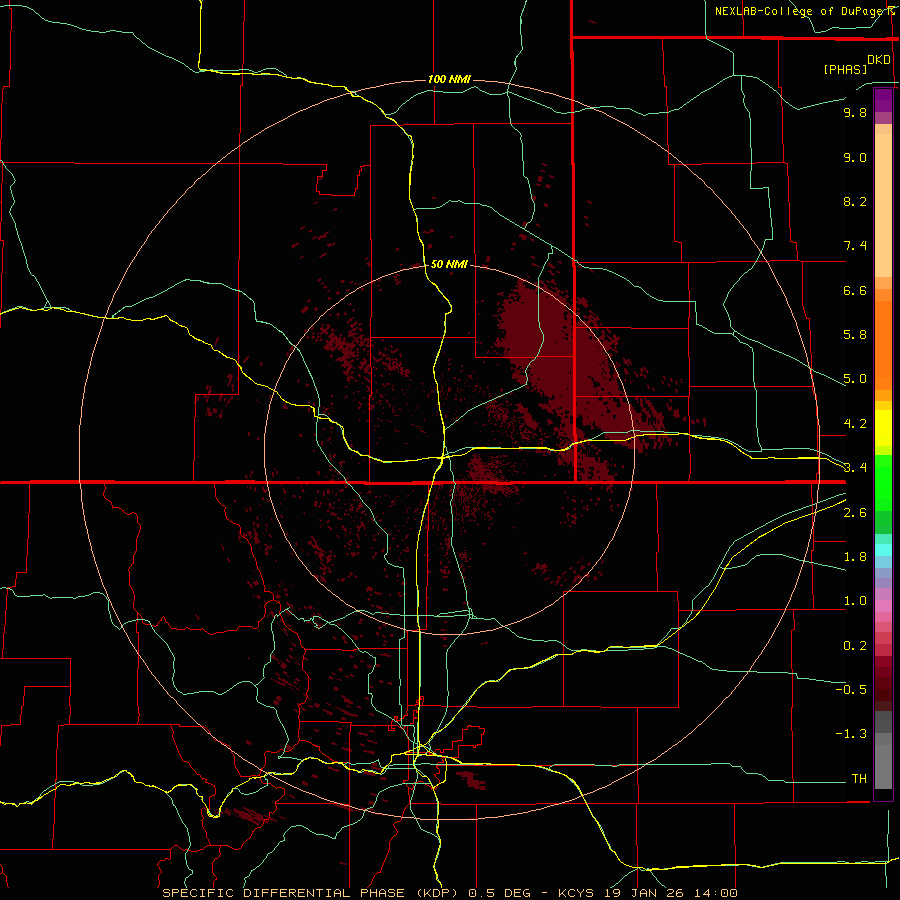Pick the peach segment of the color bar
The height and width of the screenshot is (900, 900).
coord(883,205)
